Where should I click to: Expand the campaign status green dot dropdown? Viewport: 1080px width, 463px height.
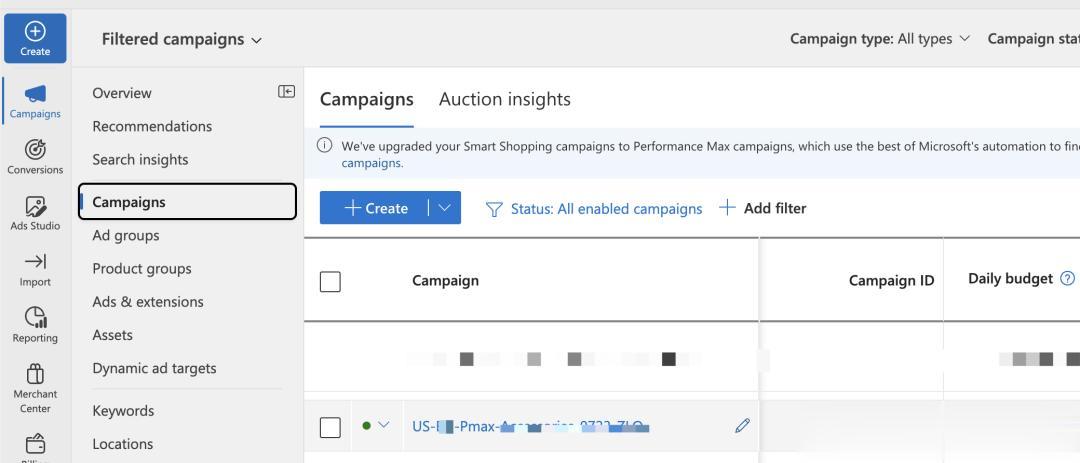point(383,426)
